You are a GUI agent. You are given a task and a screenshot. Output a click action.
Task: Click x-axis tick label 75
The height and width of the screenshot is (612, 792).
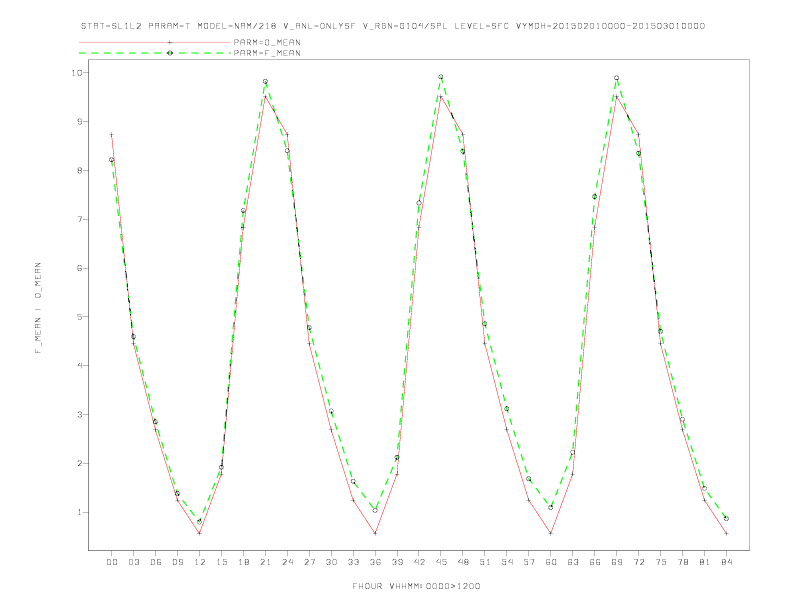pos(661,562)
